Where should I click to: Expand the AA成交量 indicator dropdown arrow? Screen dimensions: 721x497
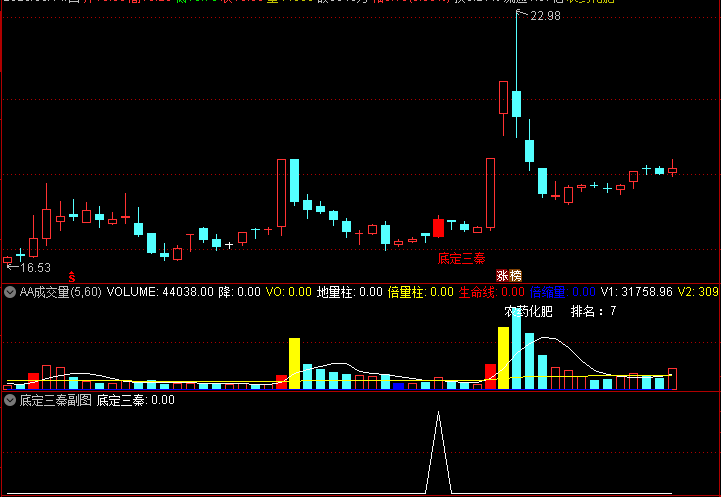coord(10,292)
